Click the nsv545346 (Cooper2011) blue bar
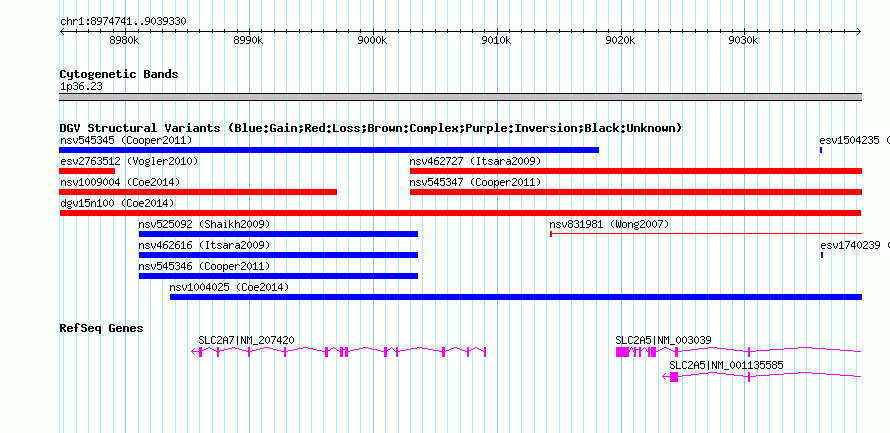Image resolution: width=890 pixels, height=433 pixels. (278, 276)
